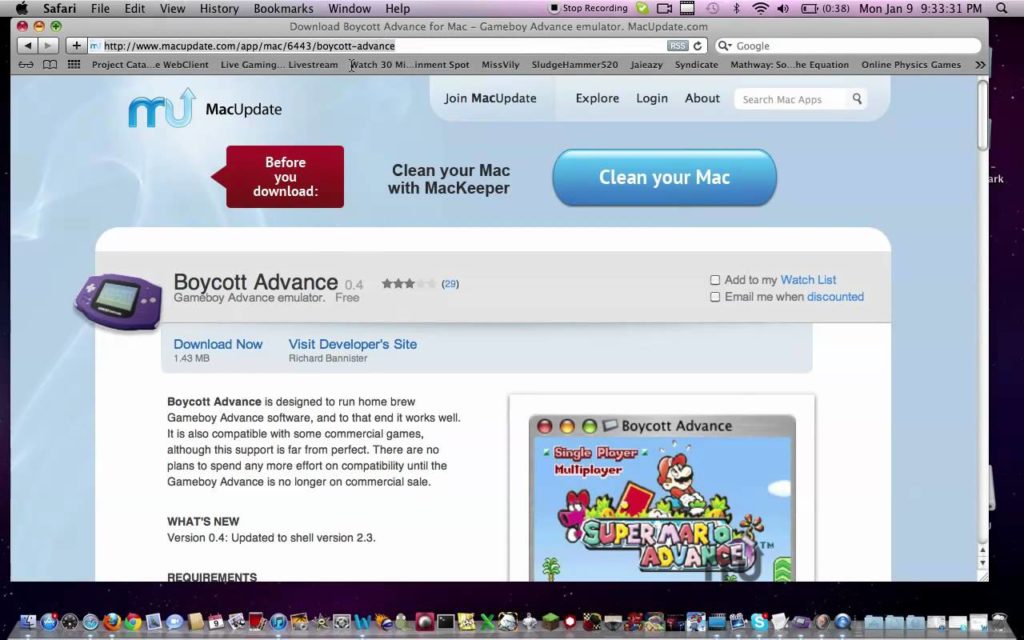The height and width of the screenshot is (640, 1024).
Task: Open the History menu in menu bar
Action: click(x=219, y=8)
